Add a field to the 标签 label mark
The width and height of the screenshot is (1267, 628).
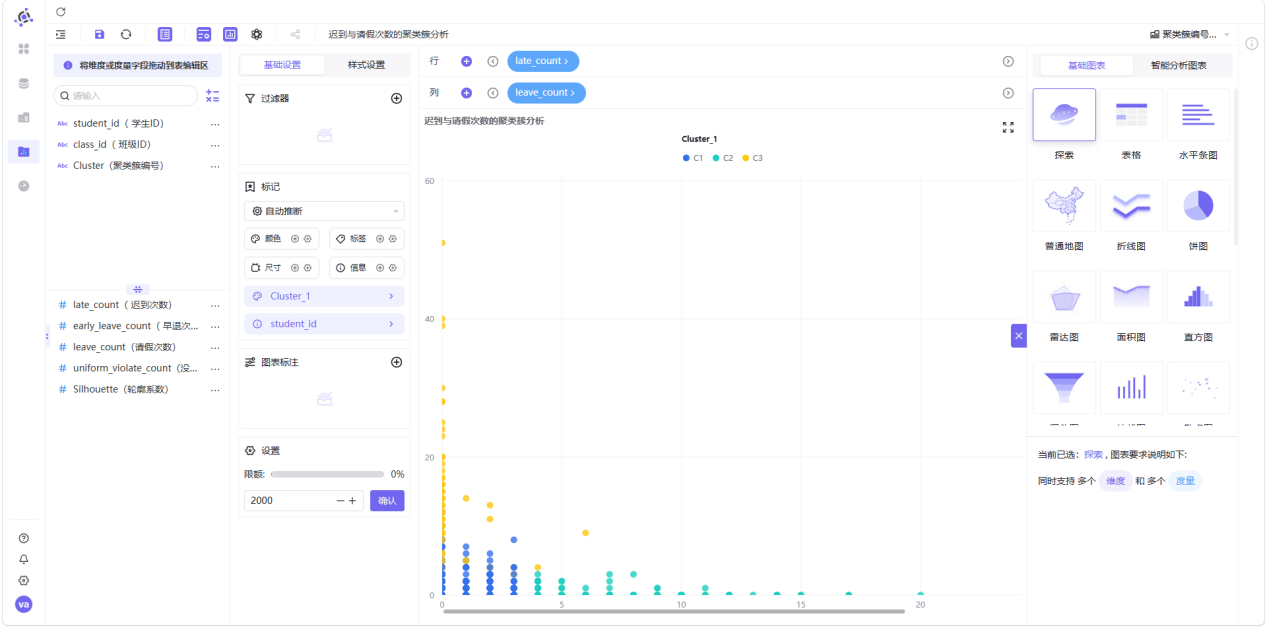[x=380, y=239]
